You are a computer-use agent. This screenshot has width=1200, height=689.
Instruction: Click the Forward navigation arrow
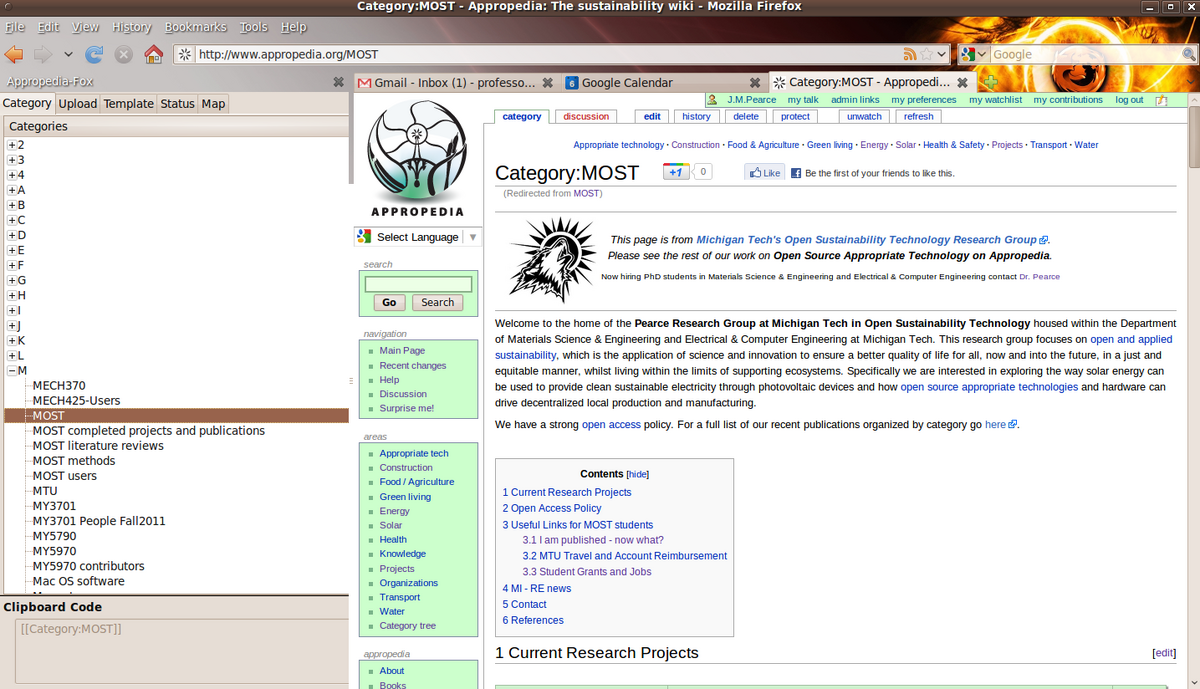tap(43, 54)
